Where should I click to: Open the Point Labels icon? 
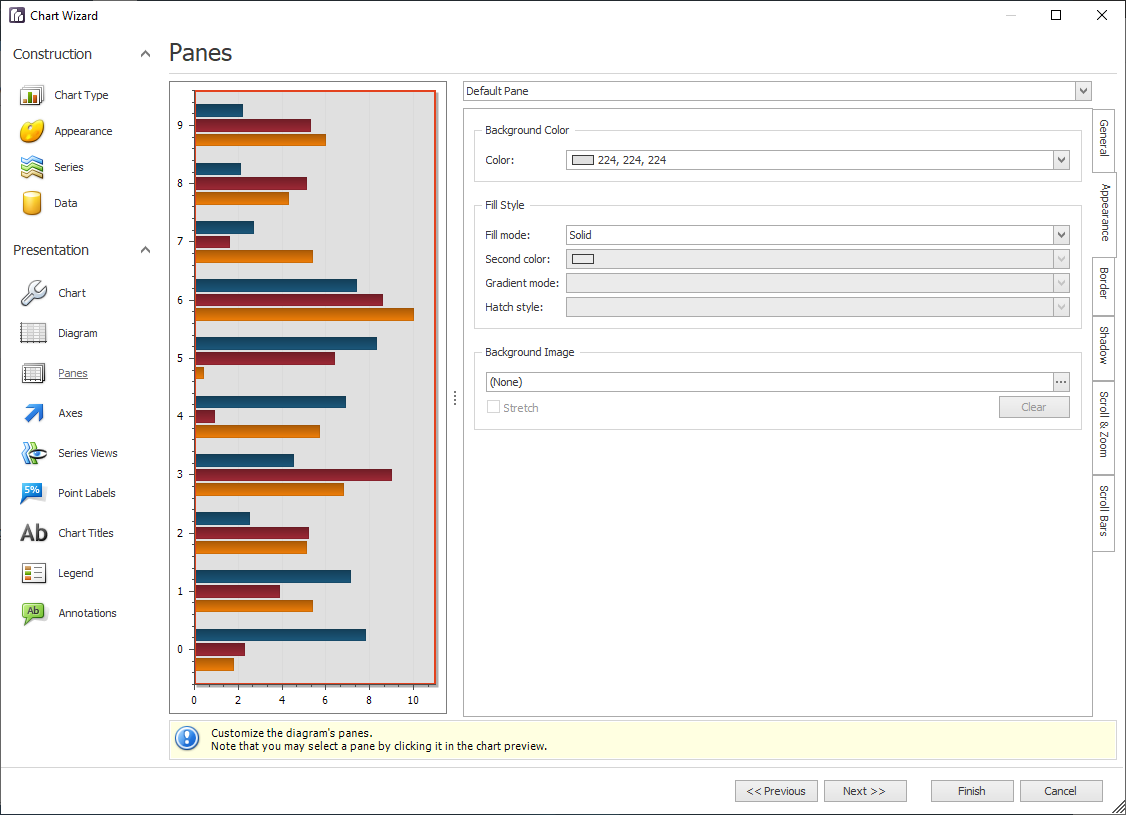33,493
